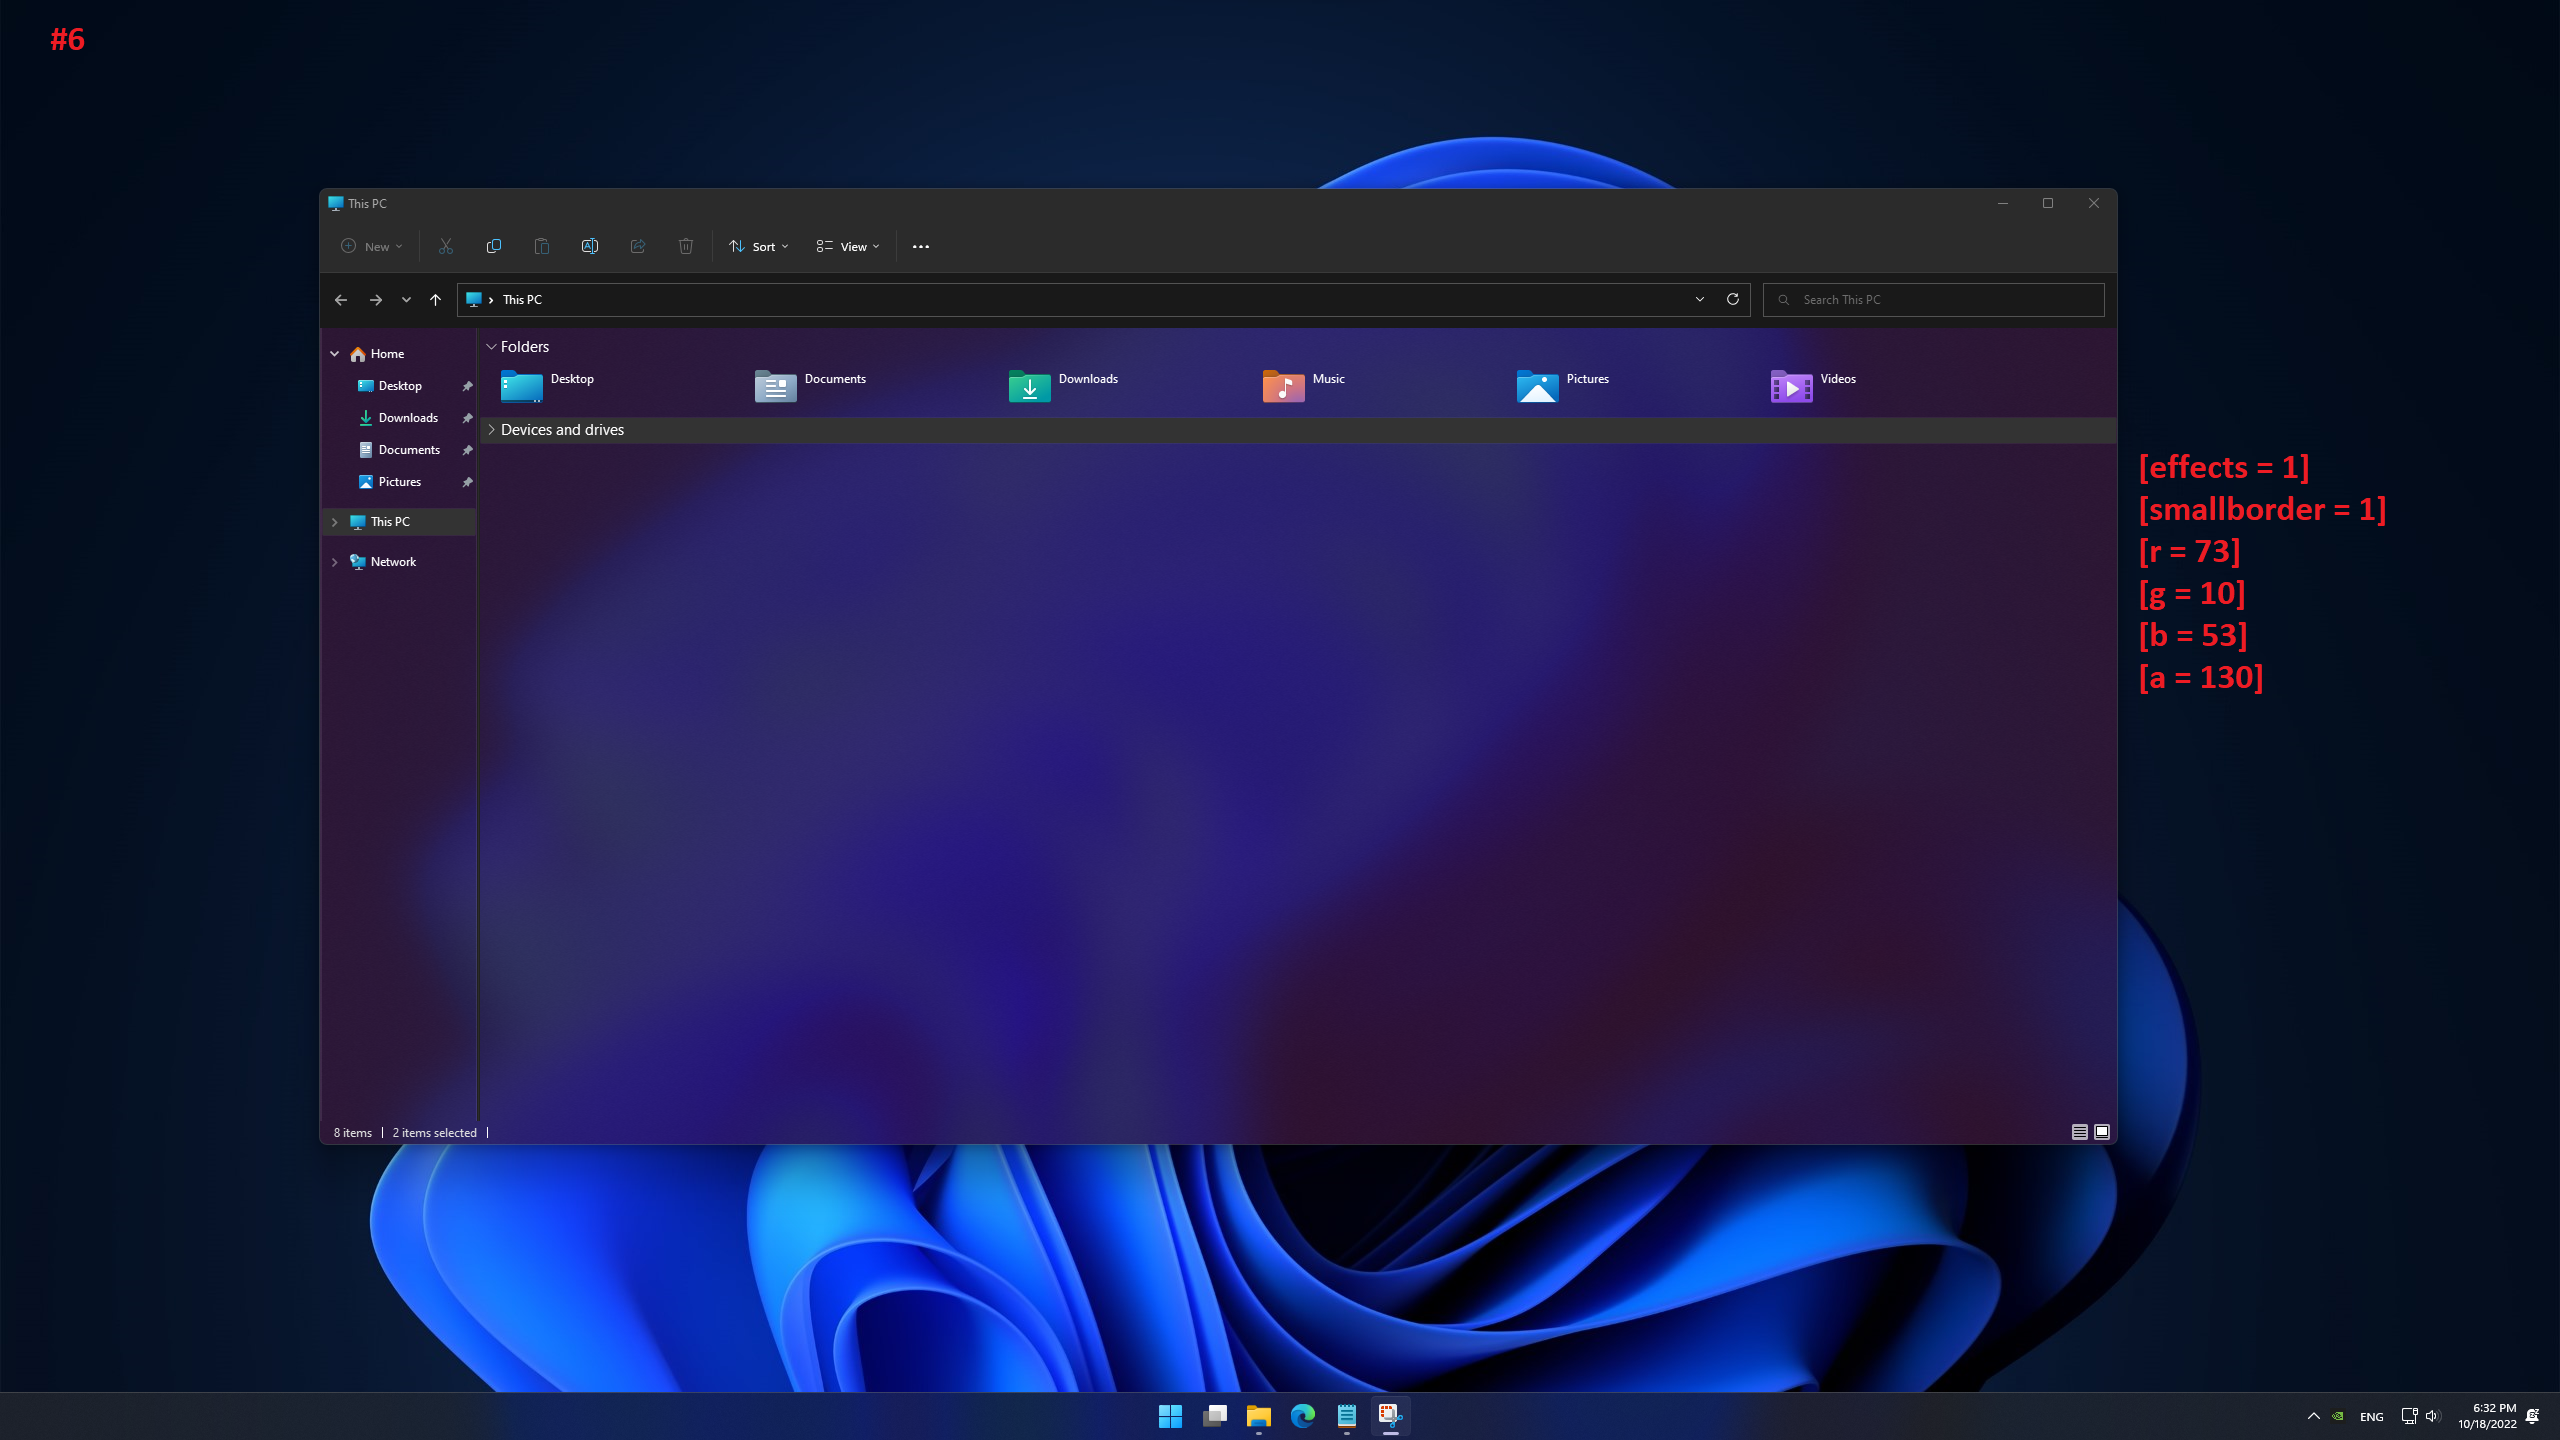Switch to details view in status bar
Viewport: 2560px width, 1440px height.
(x=2080, y=1132)
